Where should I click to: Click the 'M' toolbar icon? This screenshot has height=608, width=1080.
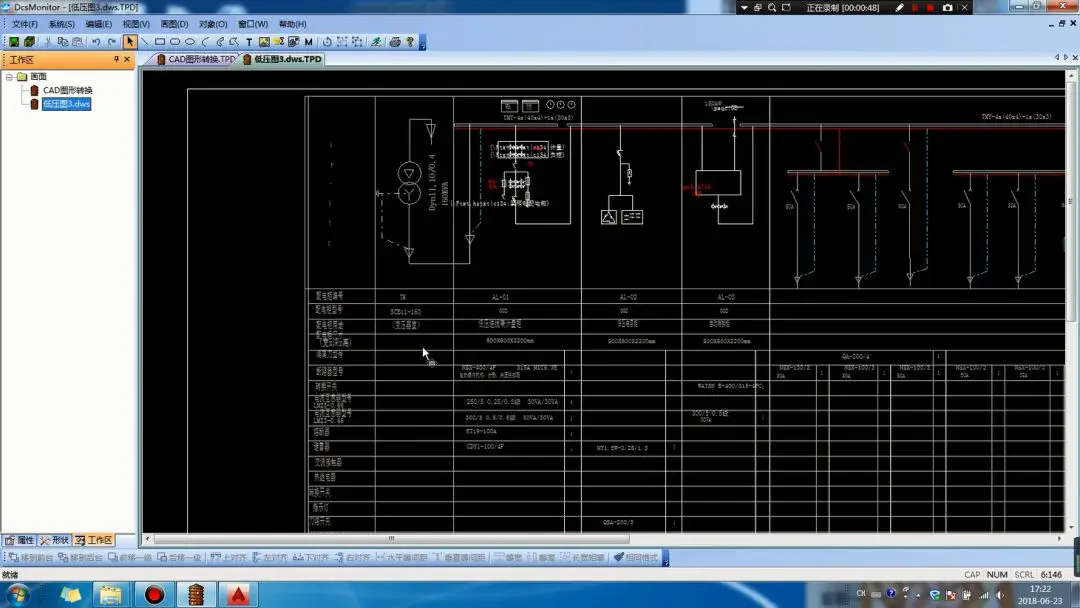click(x=309, y=42)
